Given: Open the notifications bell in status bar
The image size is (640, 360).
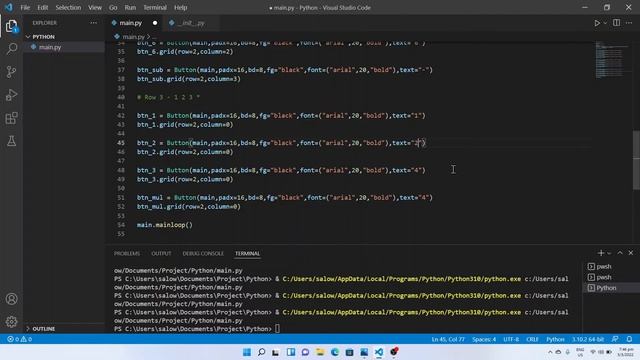Looking at the screenshot, I should point(629,339).
